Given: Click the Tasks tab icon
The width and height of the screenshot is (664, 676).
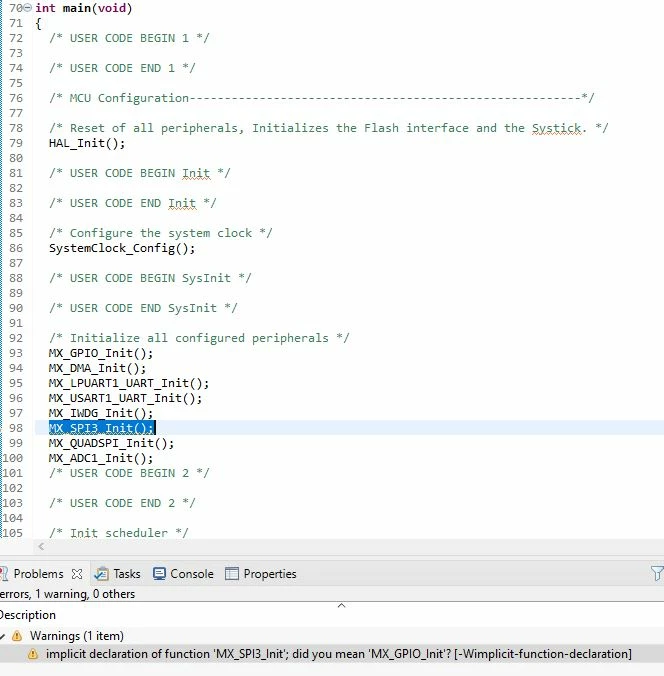Looking at the screenshot, I should [102, 574].
